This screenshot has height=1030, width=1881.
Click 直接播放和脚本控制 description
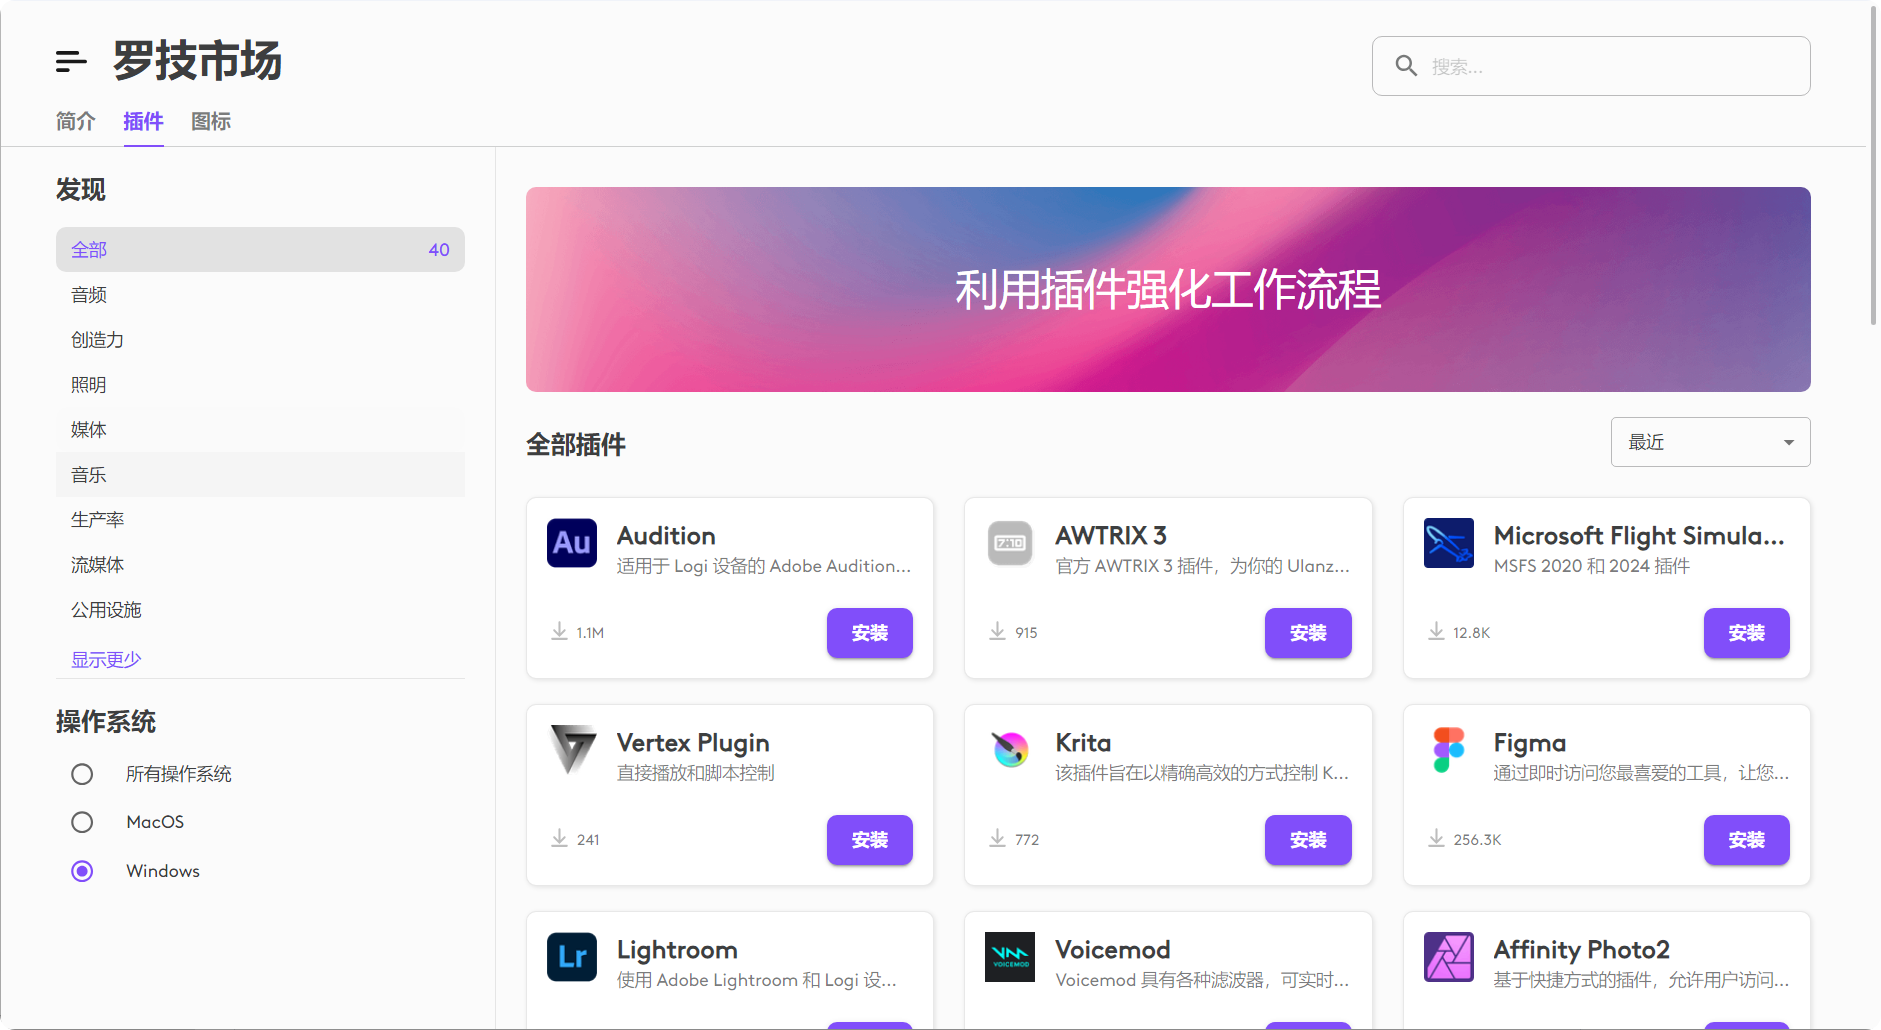[695, 773]
